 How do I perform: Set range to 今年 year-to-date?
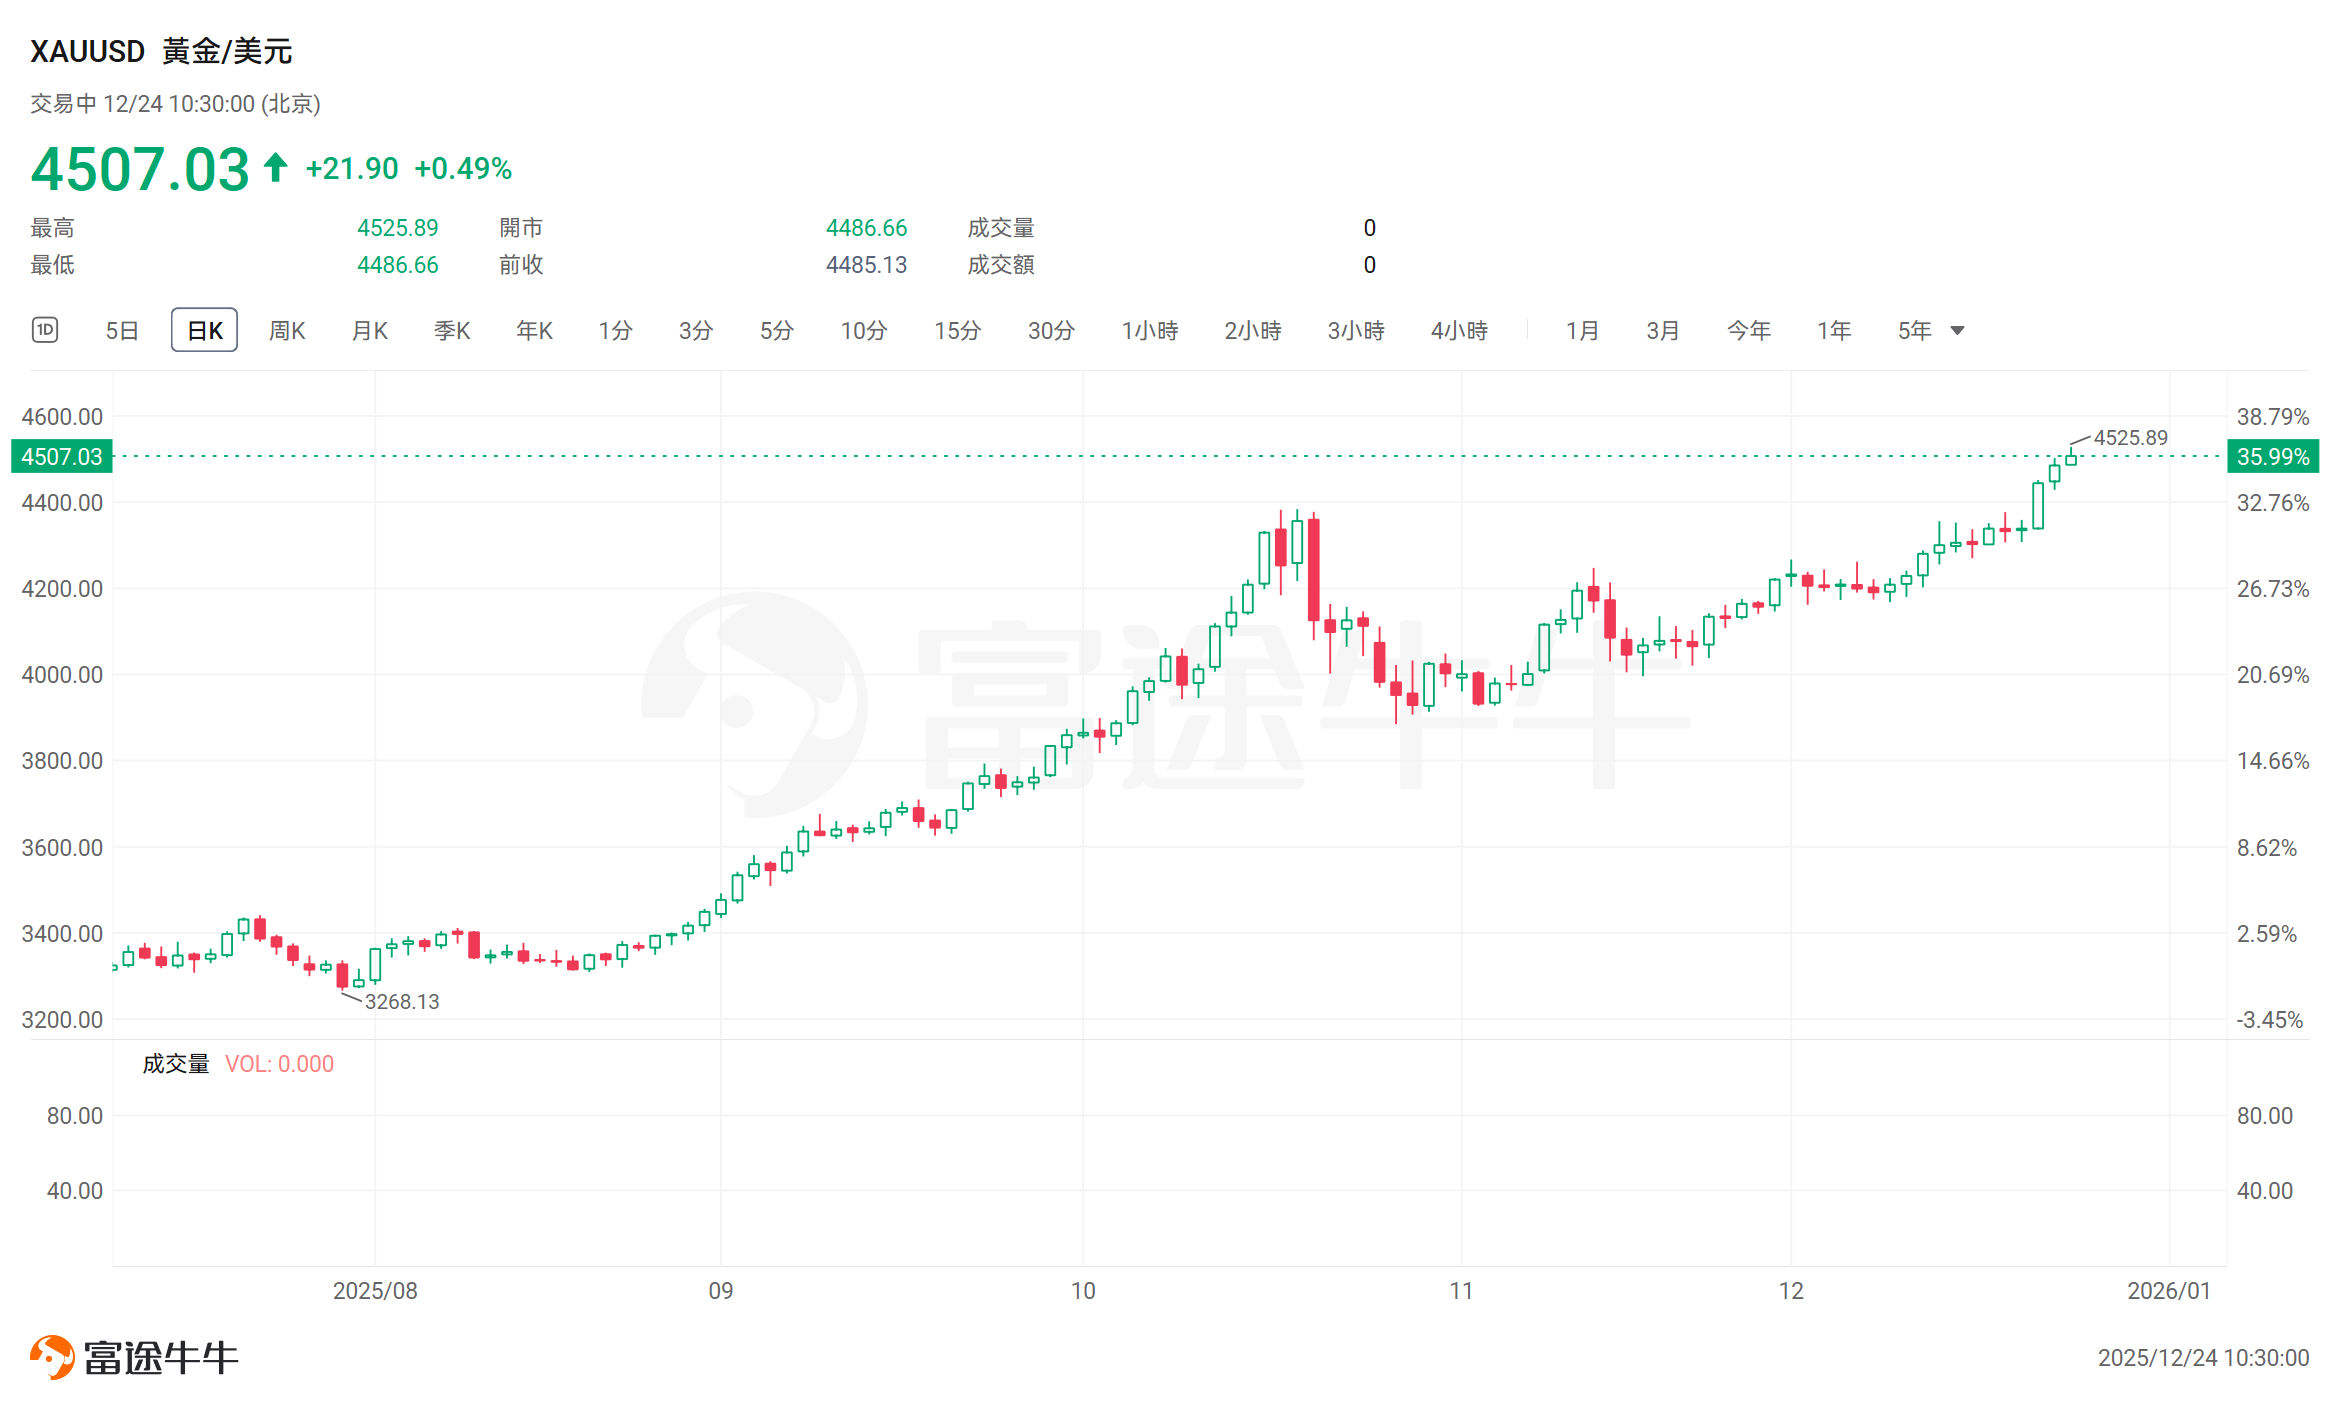click(x=1748, y=330)
